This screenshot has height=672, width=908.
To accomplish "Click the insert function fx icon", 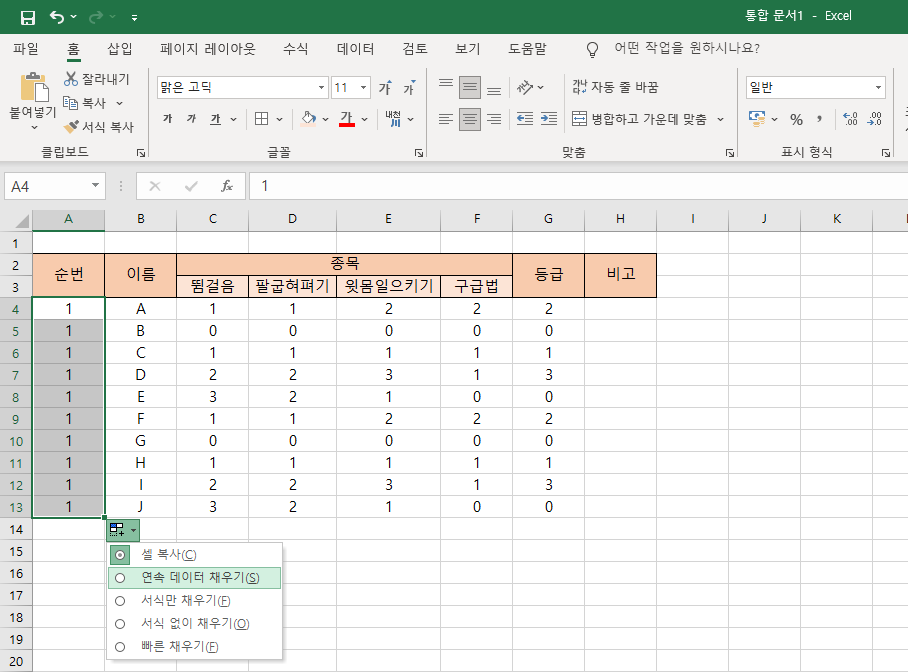I will [227, 186].
